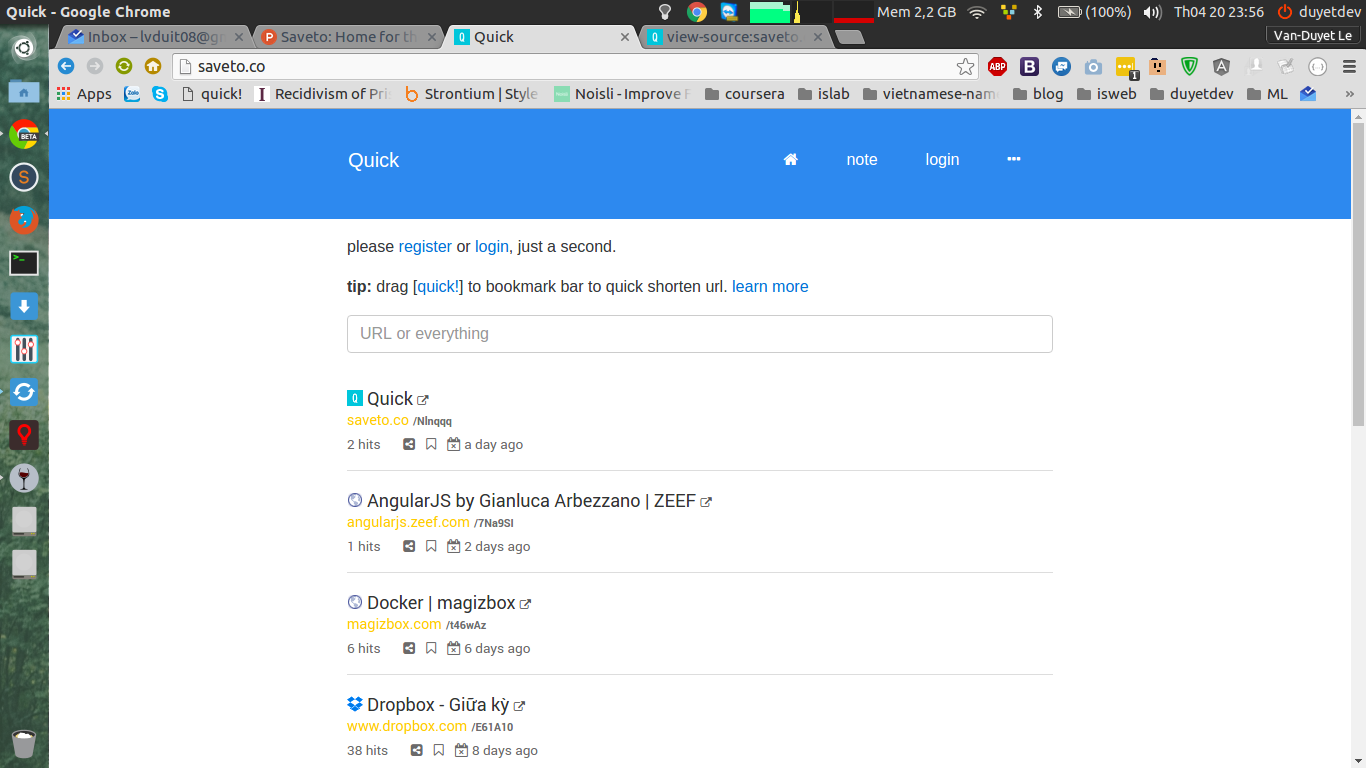Open the note page from navbar
Viewport: 1366px width, 768px height.
[862, 160]
